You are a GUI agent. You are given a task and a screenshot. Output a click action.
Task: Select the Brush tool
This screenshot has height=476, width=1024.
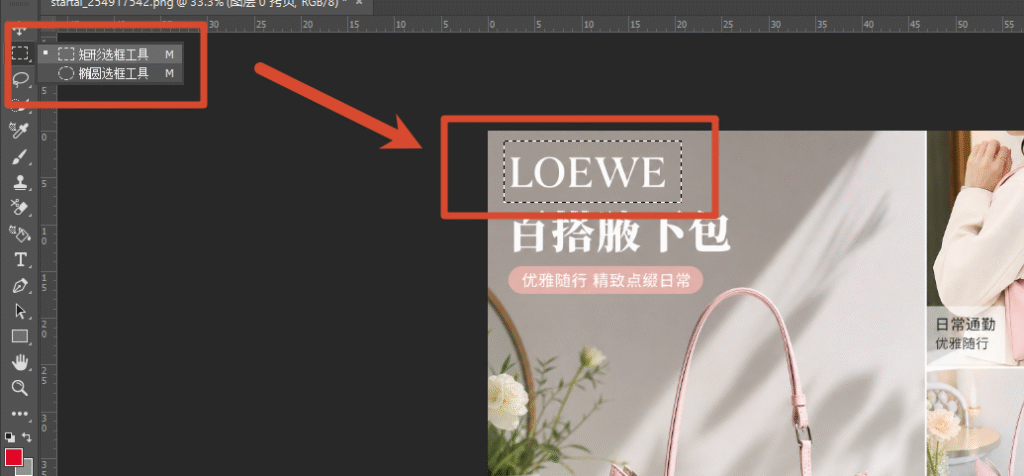20,157
